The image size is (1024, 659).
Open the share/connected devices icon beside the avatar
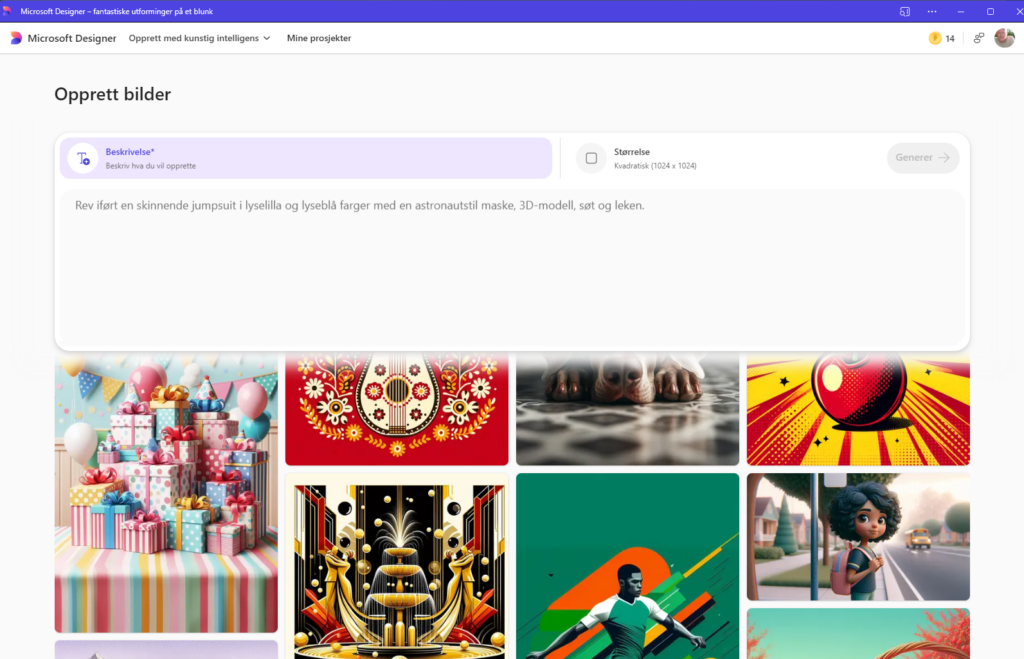tap(978, 38)
